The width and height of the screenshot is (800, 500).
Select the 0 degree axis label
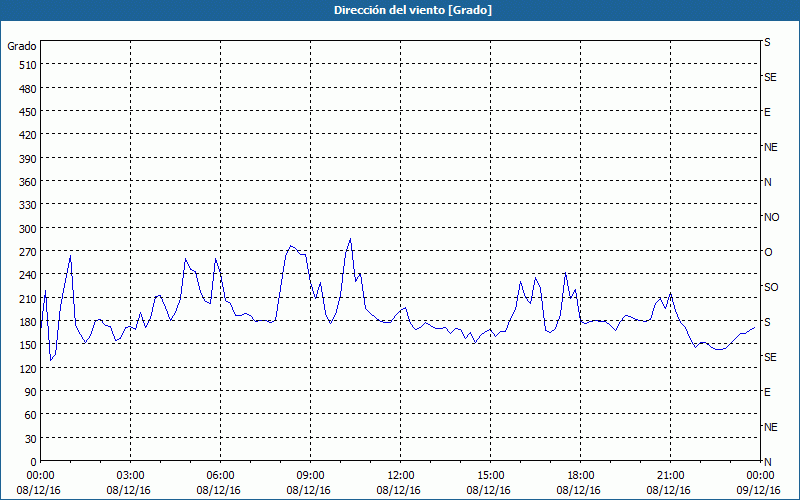pyautogui.click(x=34, y=462)
